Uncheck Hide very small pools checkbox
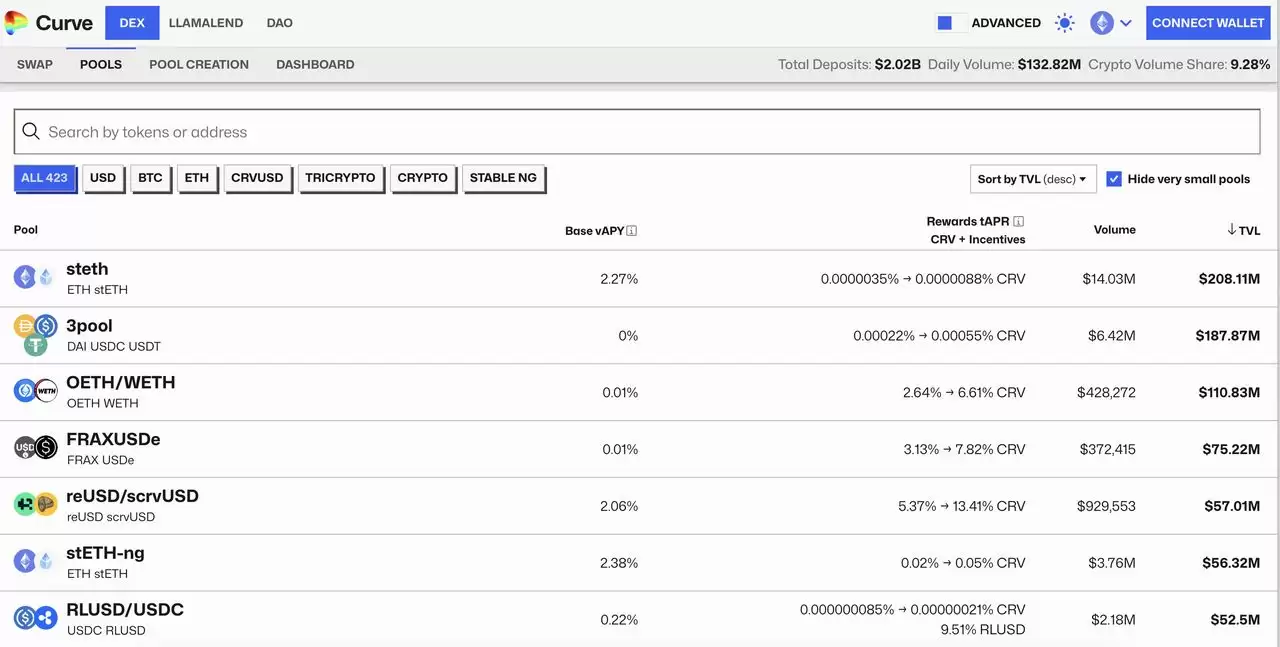 1114,179
